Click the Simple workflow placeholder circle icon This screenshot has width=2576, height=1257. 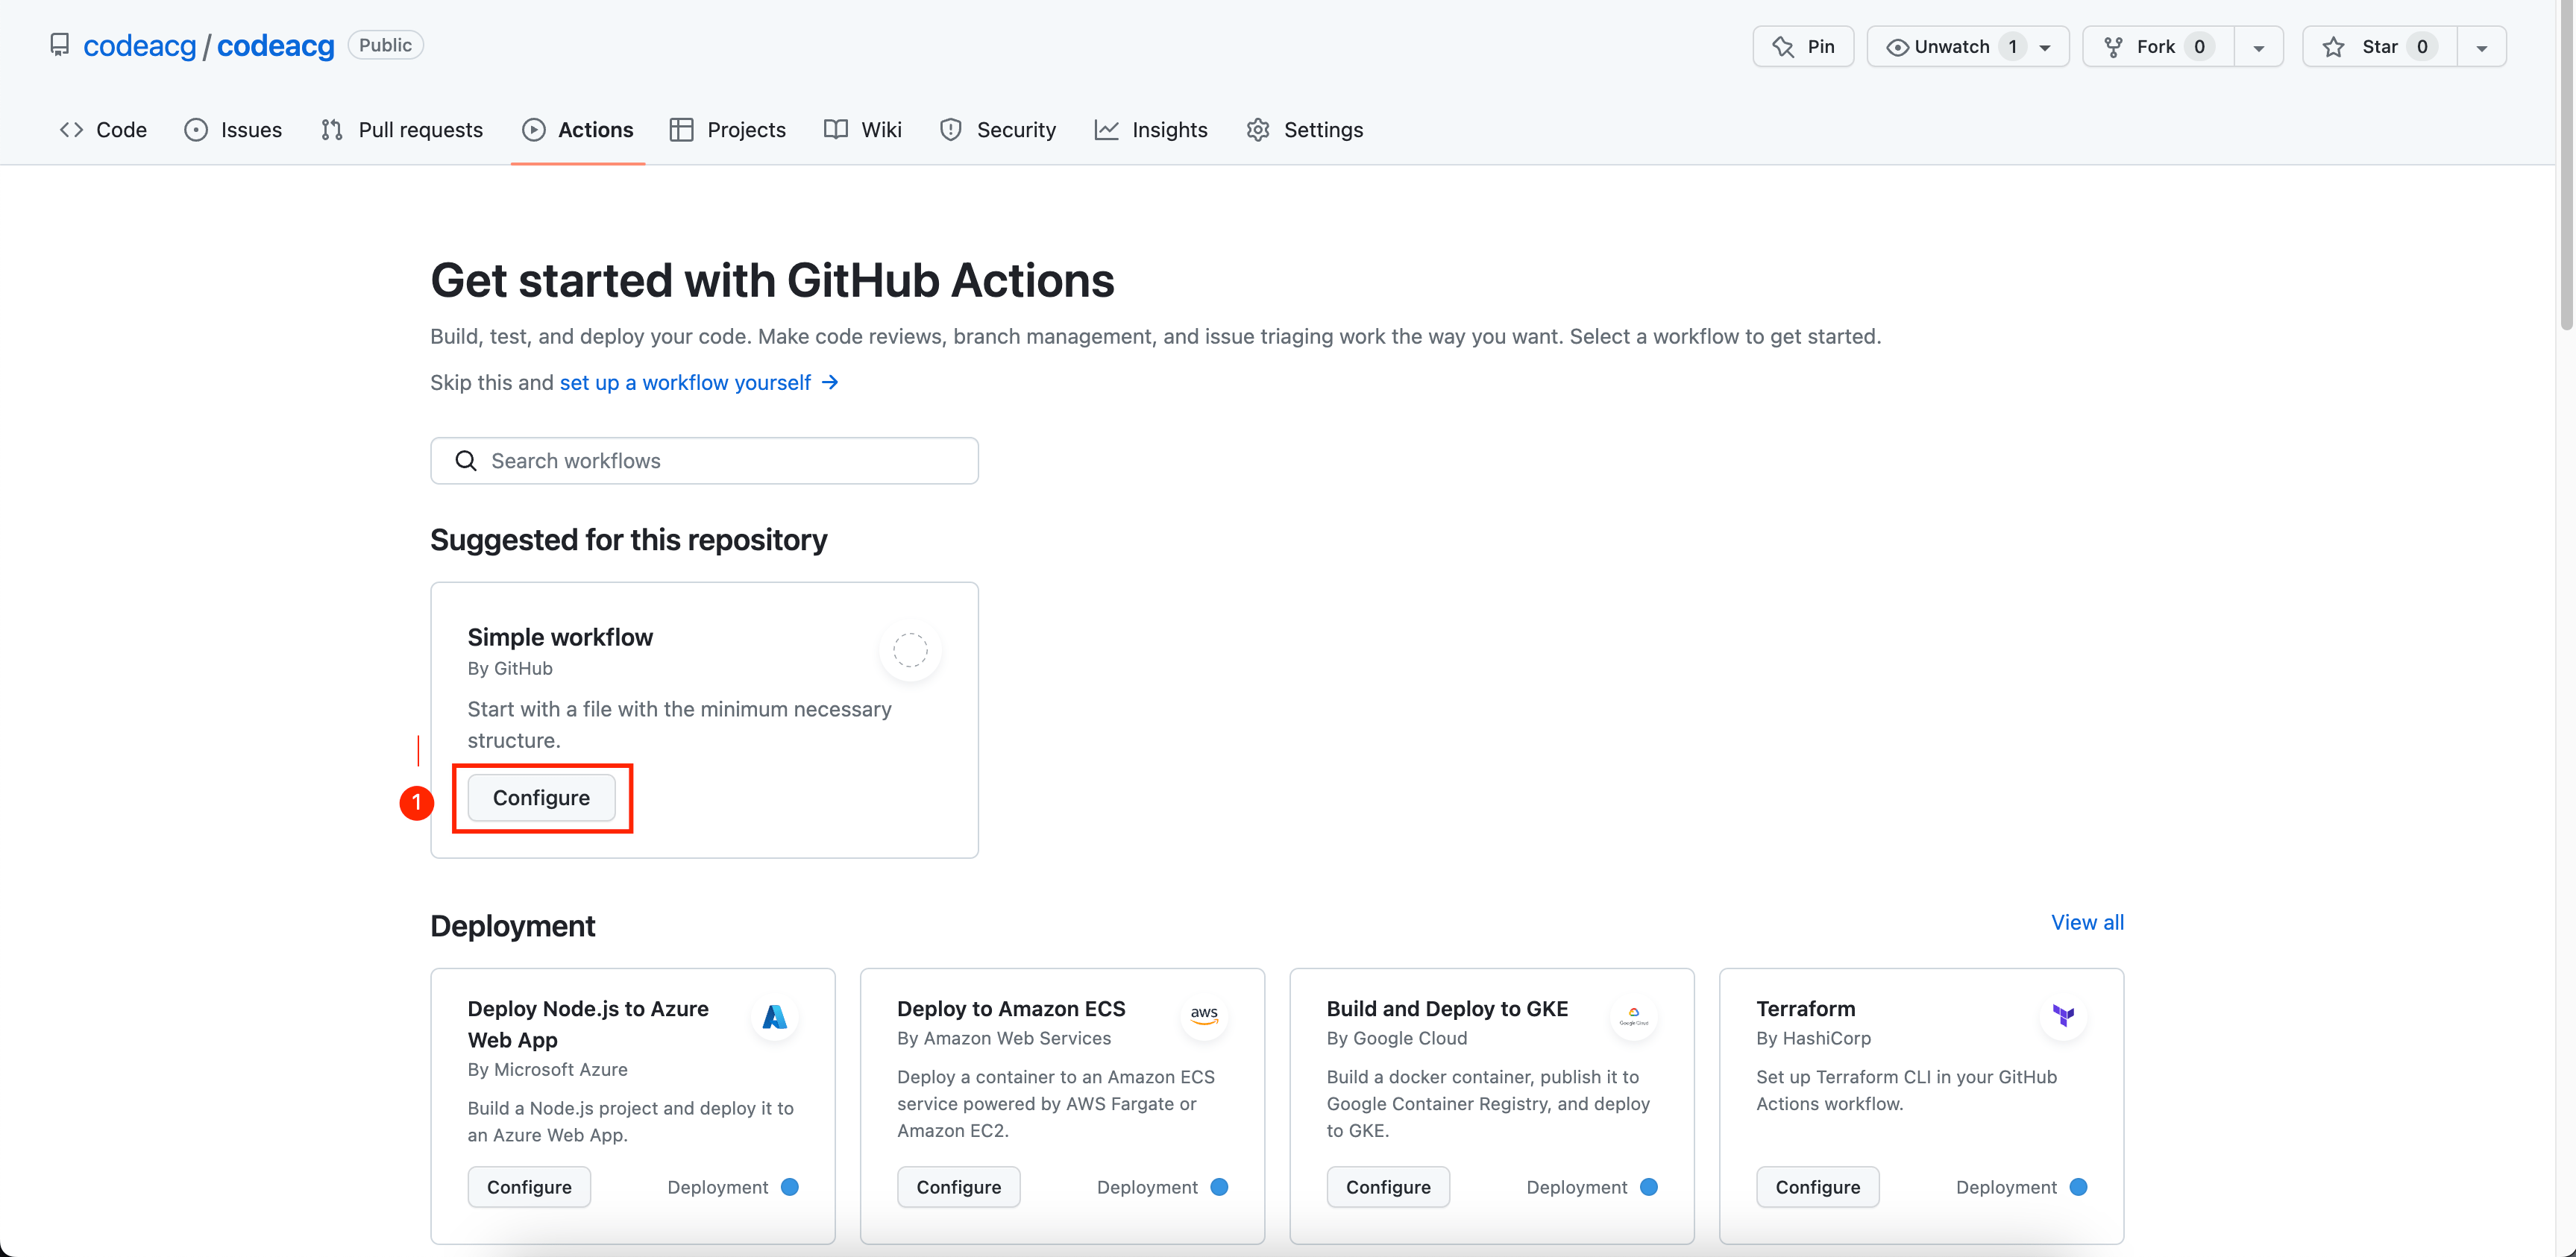pyautogui.click(x=910, y=650)
